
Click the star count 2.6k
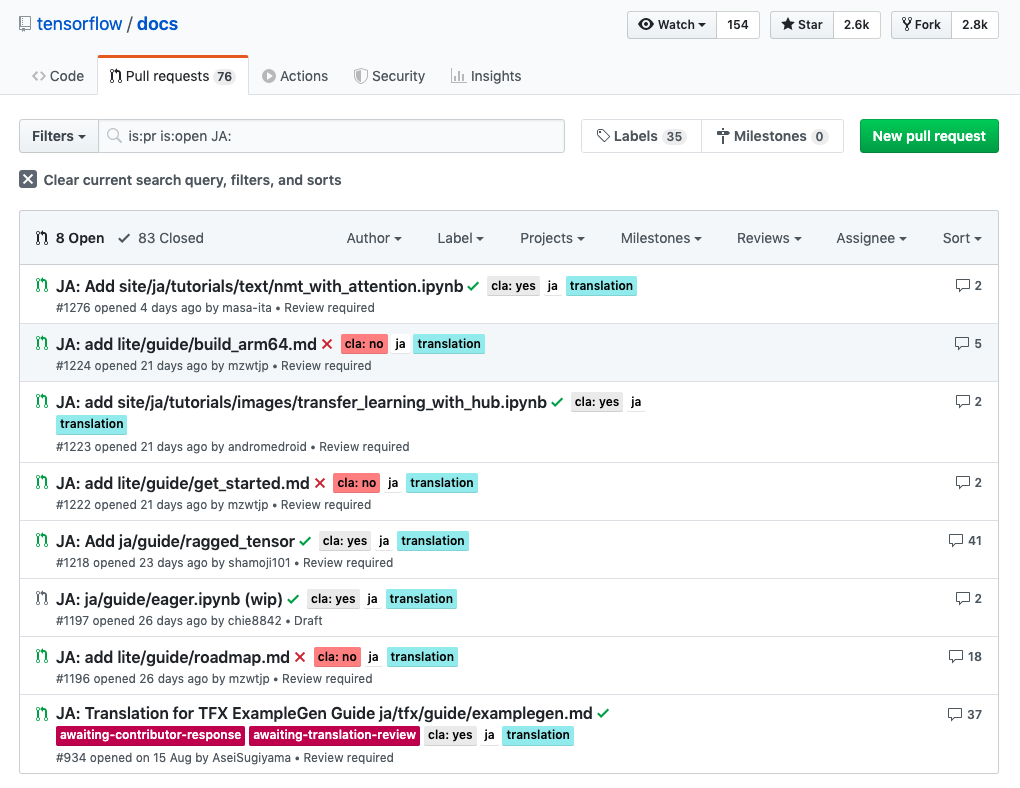(857, 25)
